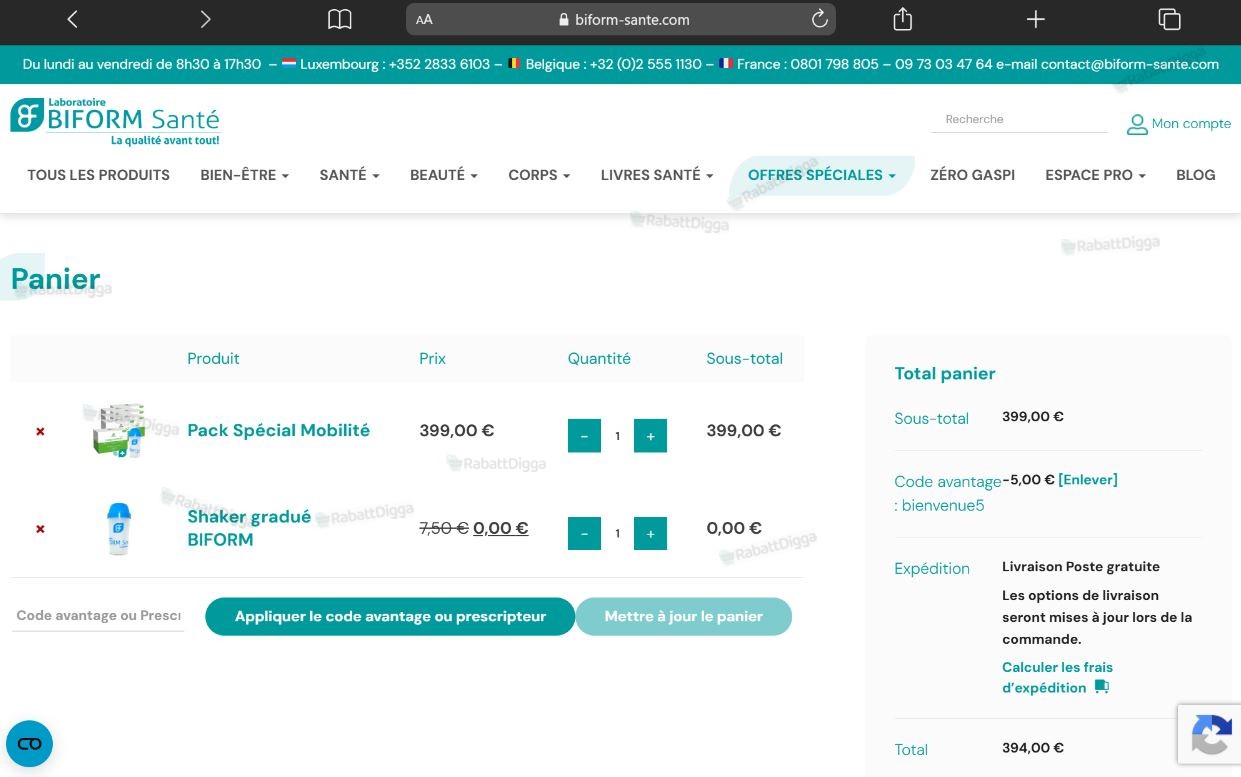
Task: Click the Panier page heading
Action: [x=56, y=280]
